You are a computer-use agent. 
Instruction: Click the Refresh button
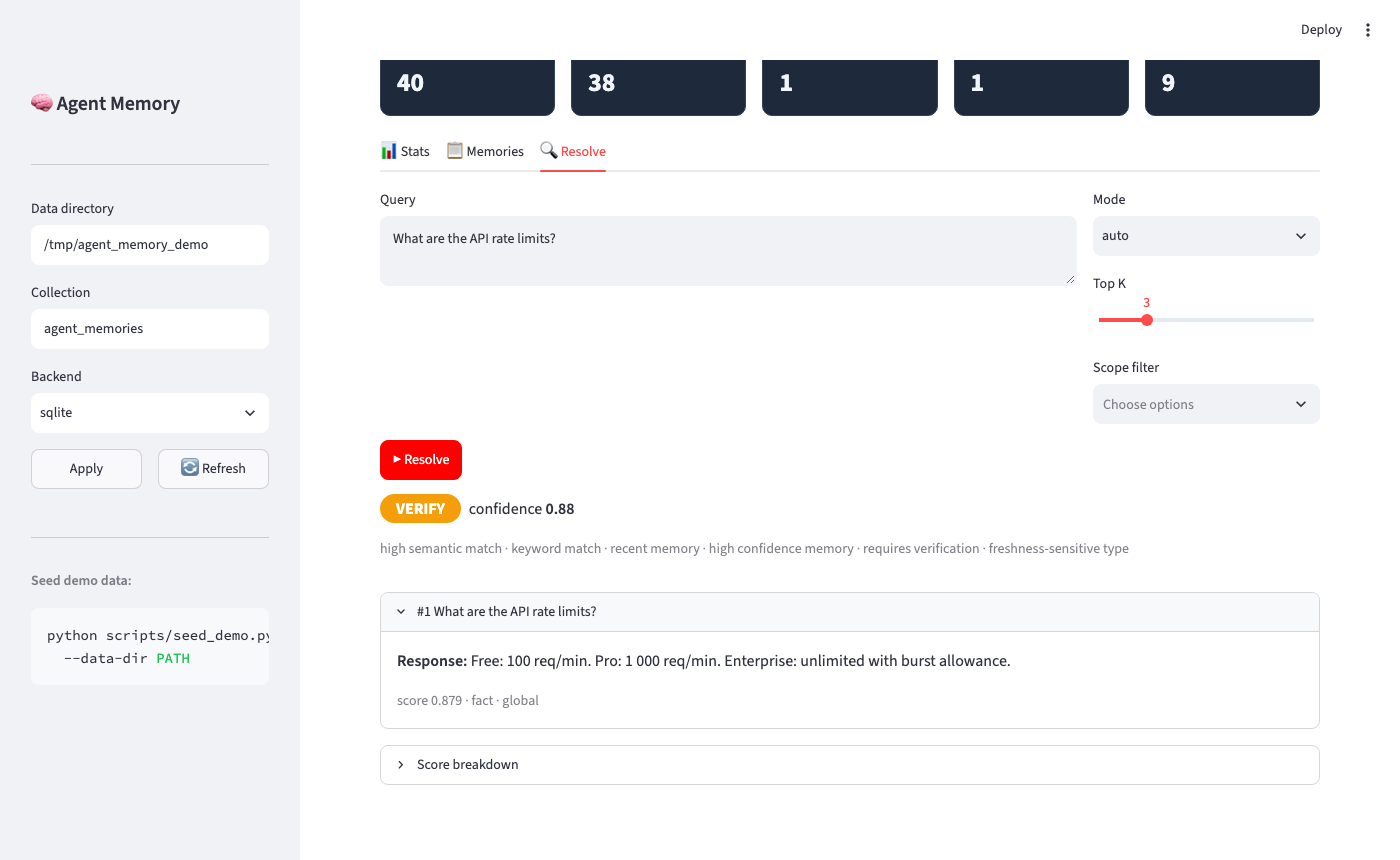(x=213, y=468)
